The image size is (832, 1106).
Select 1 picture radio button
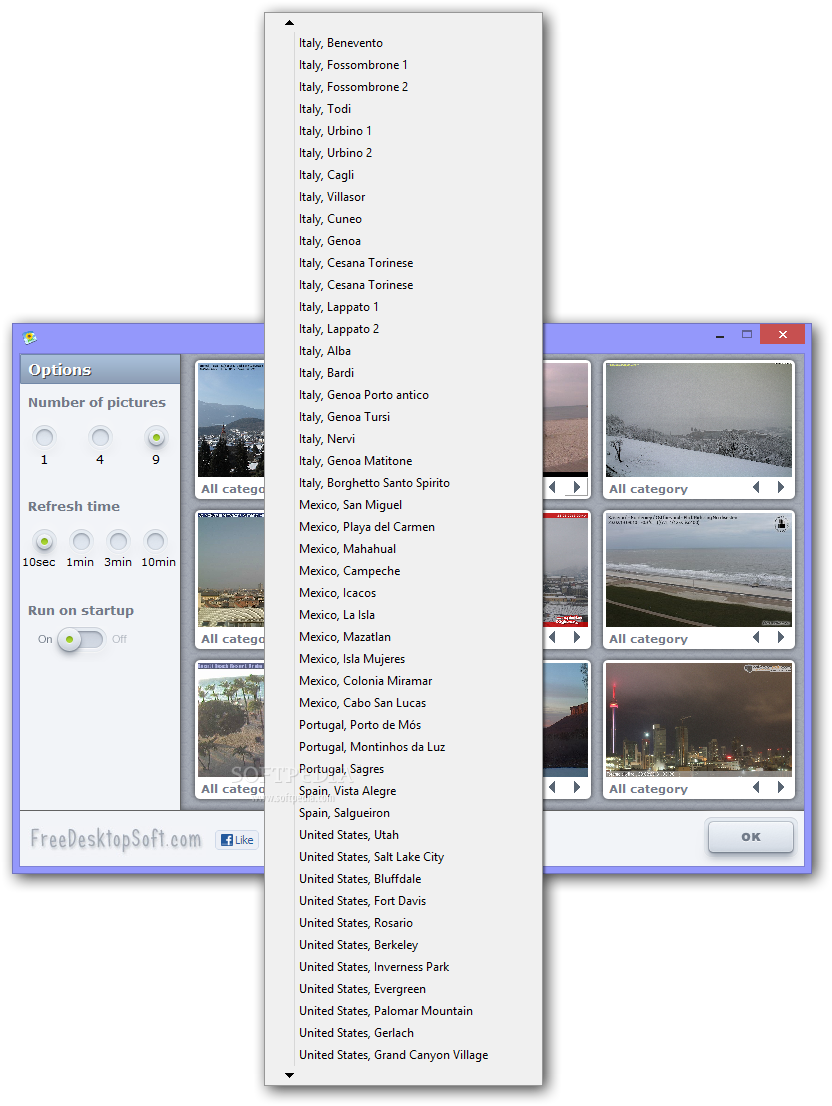tap(44, 437)
